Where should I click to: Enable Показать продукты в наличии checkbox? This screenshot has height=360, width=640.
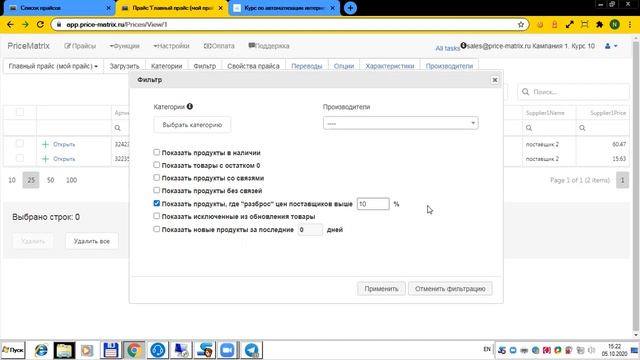157,152
